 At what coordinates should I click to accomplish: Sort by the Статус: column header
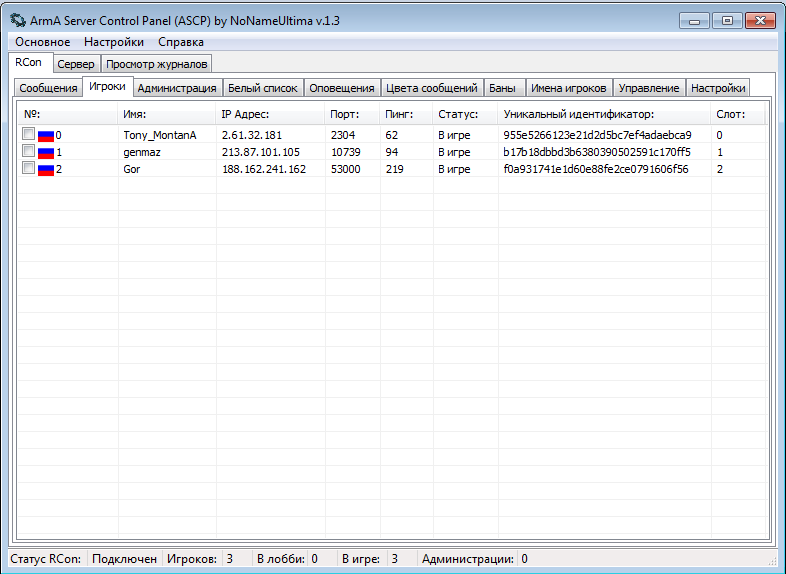465,114
